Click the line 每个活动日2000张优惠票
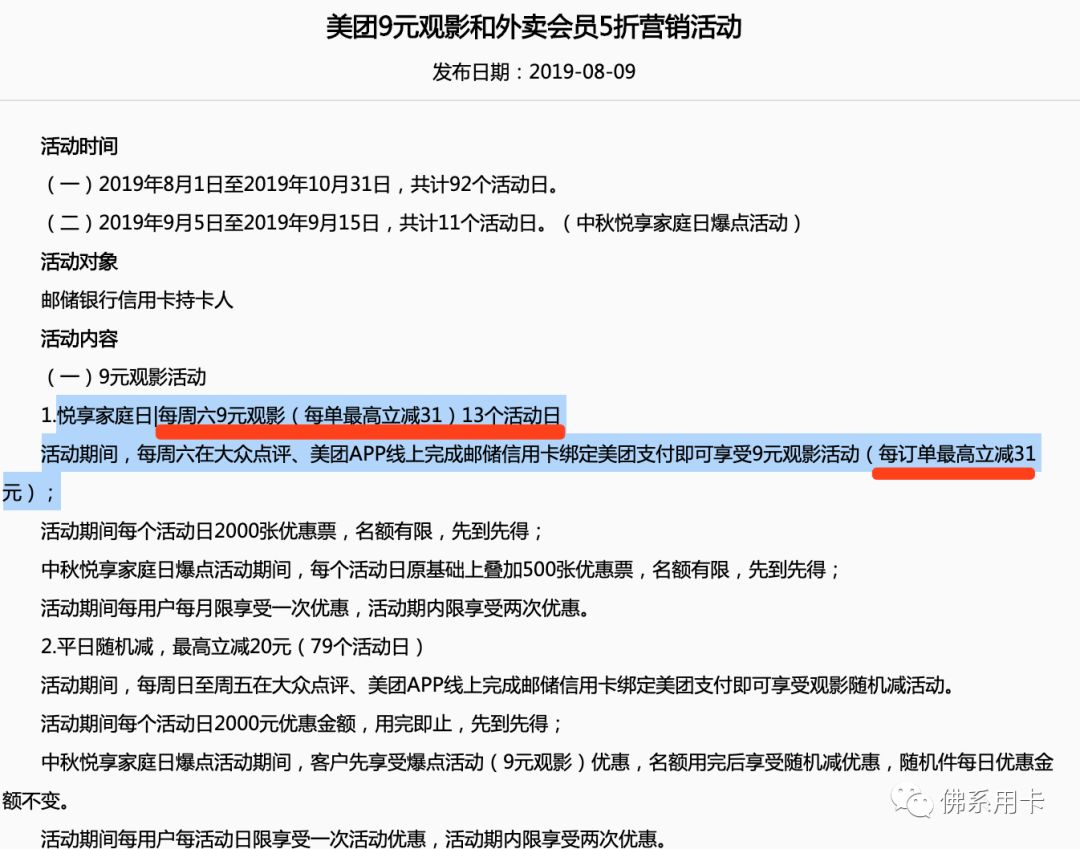Screen dimensions: 1080x849 (x=292, y=531)
